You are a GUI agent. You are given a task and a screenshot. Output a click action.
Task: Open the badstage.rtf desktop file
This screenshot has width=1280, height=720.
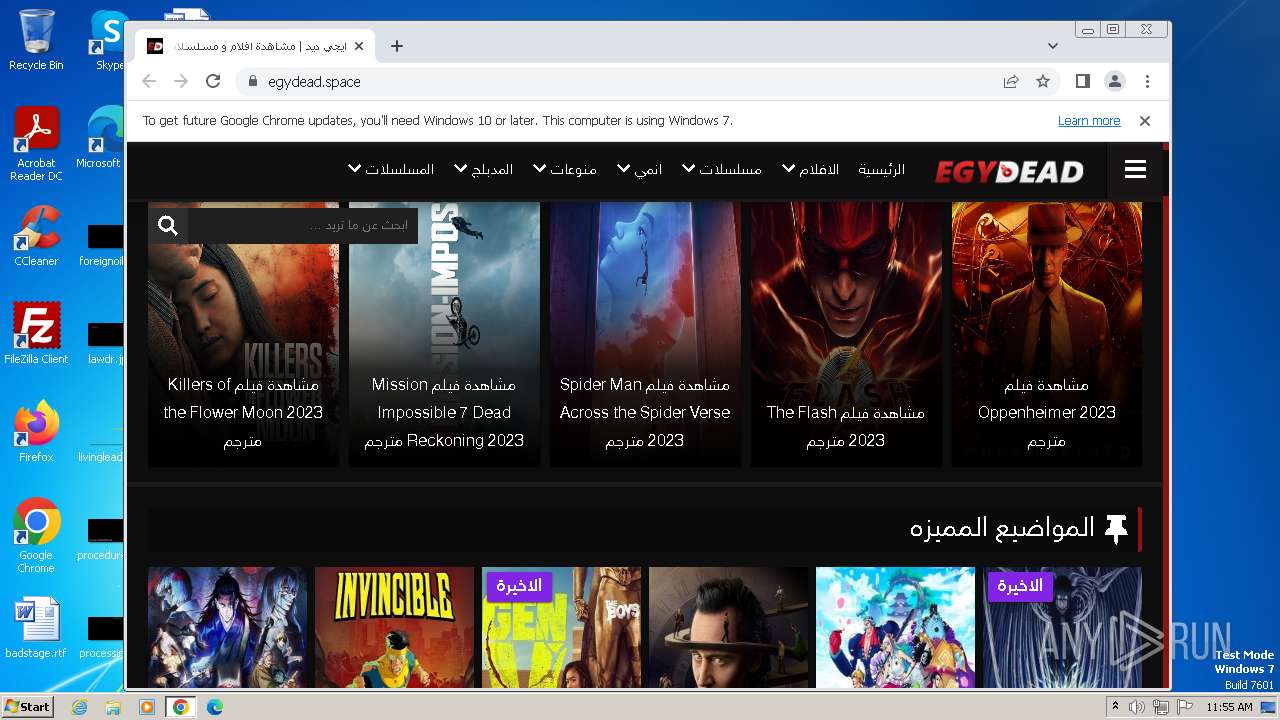(36, 628)
